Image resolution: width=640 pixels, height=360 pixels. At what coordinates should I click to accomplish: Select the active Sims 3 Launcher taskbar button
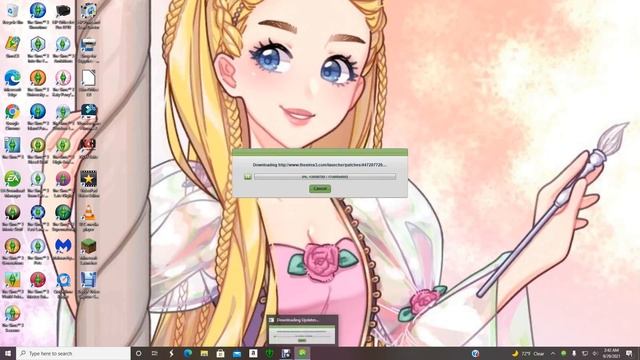click(302, 353)
